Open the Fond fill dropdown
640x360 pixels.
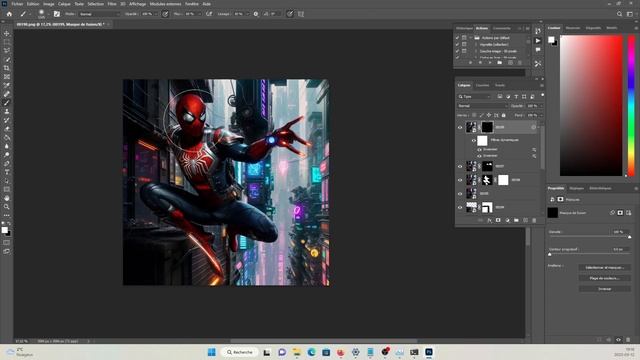click(x=541, y=116)
